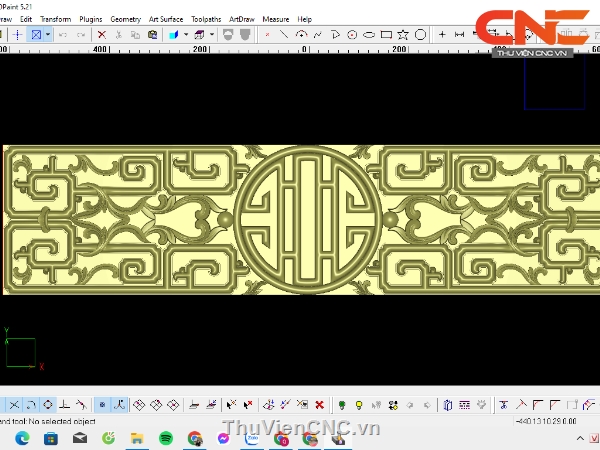The image size is (600, 450).
Task: Toggle the quadrant diamond snap button
Action: coord(48,405)
